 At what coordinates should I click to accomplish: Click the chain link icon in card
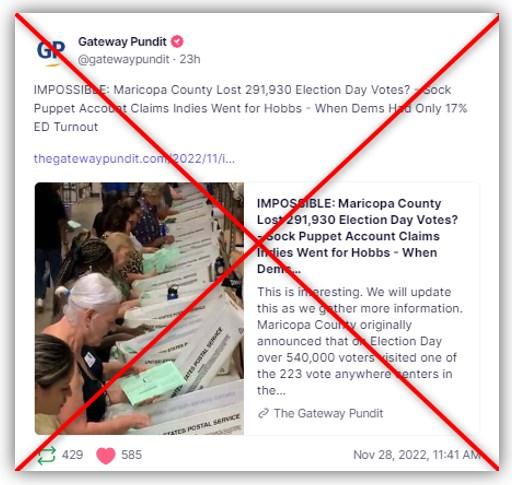tap(263, 413)
